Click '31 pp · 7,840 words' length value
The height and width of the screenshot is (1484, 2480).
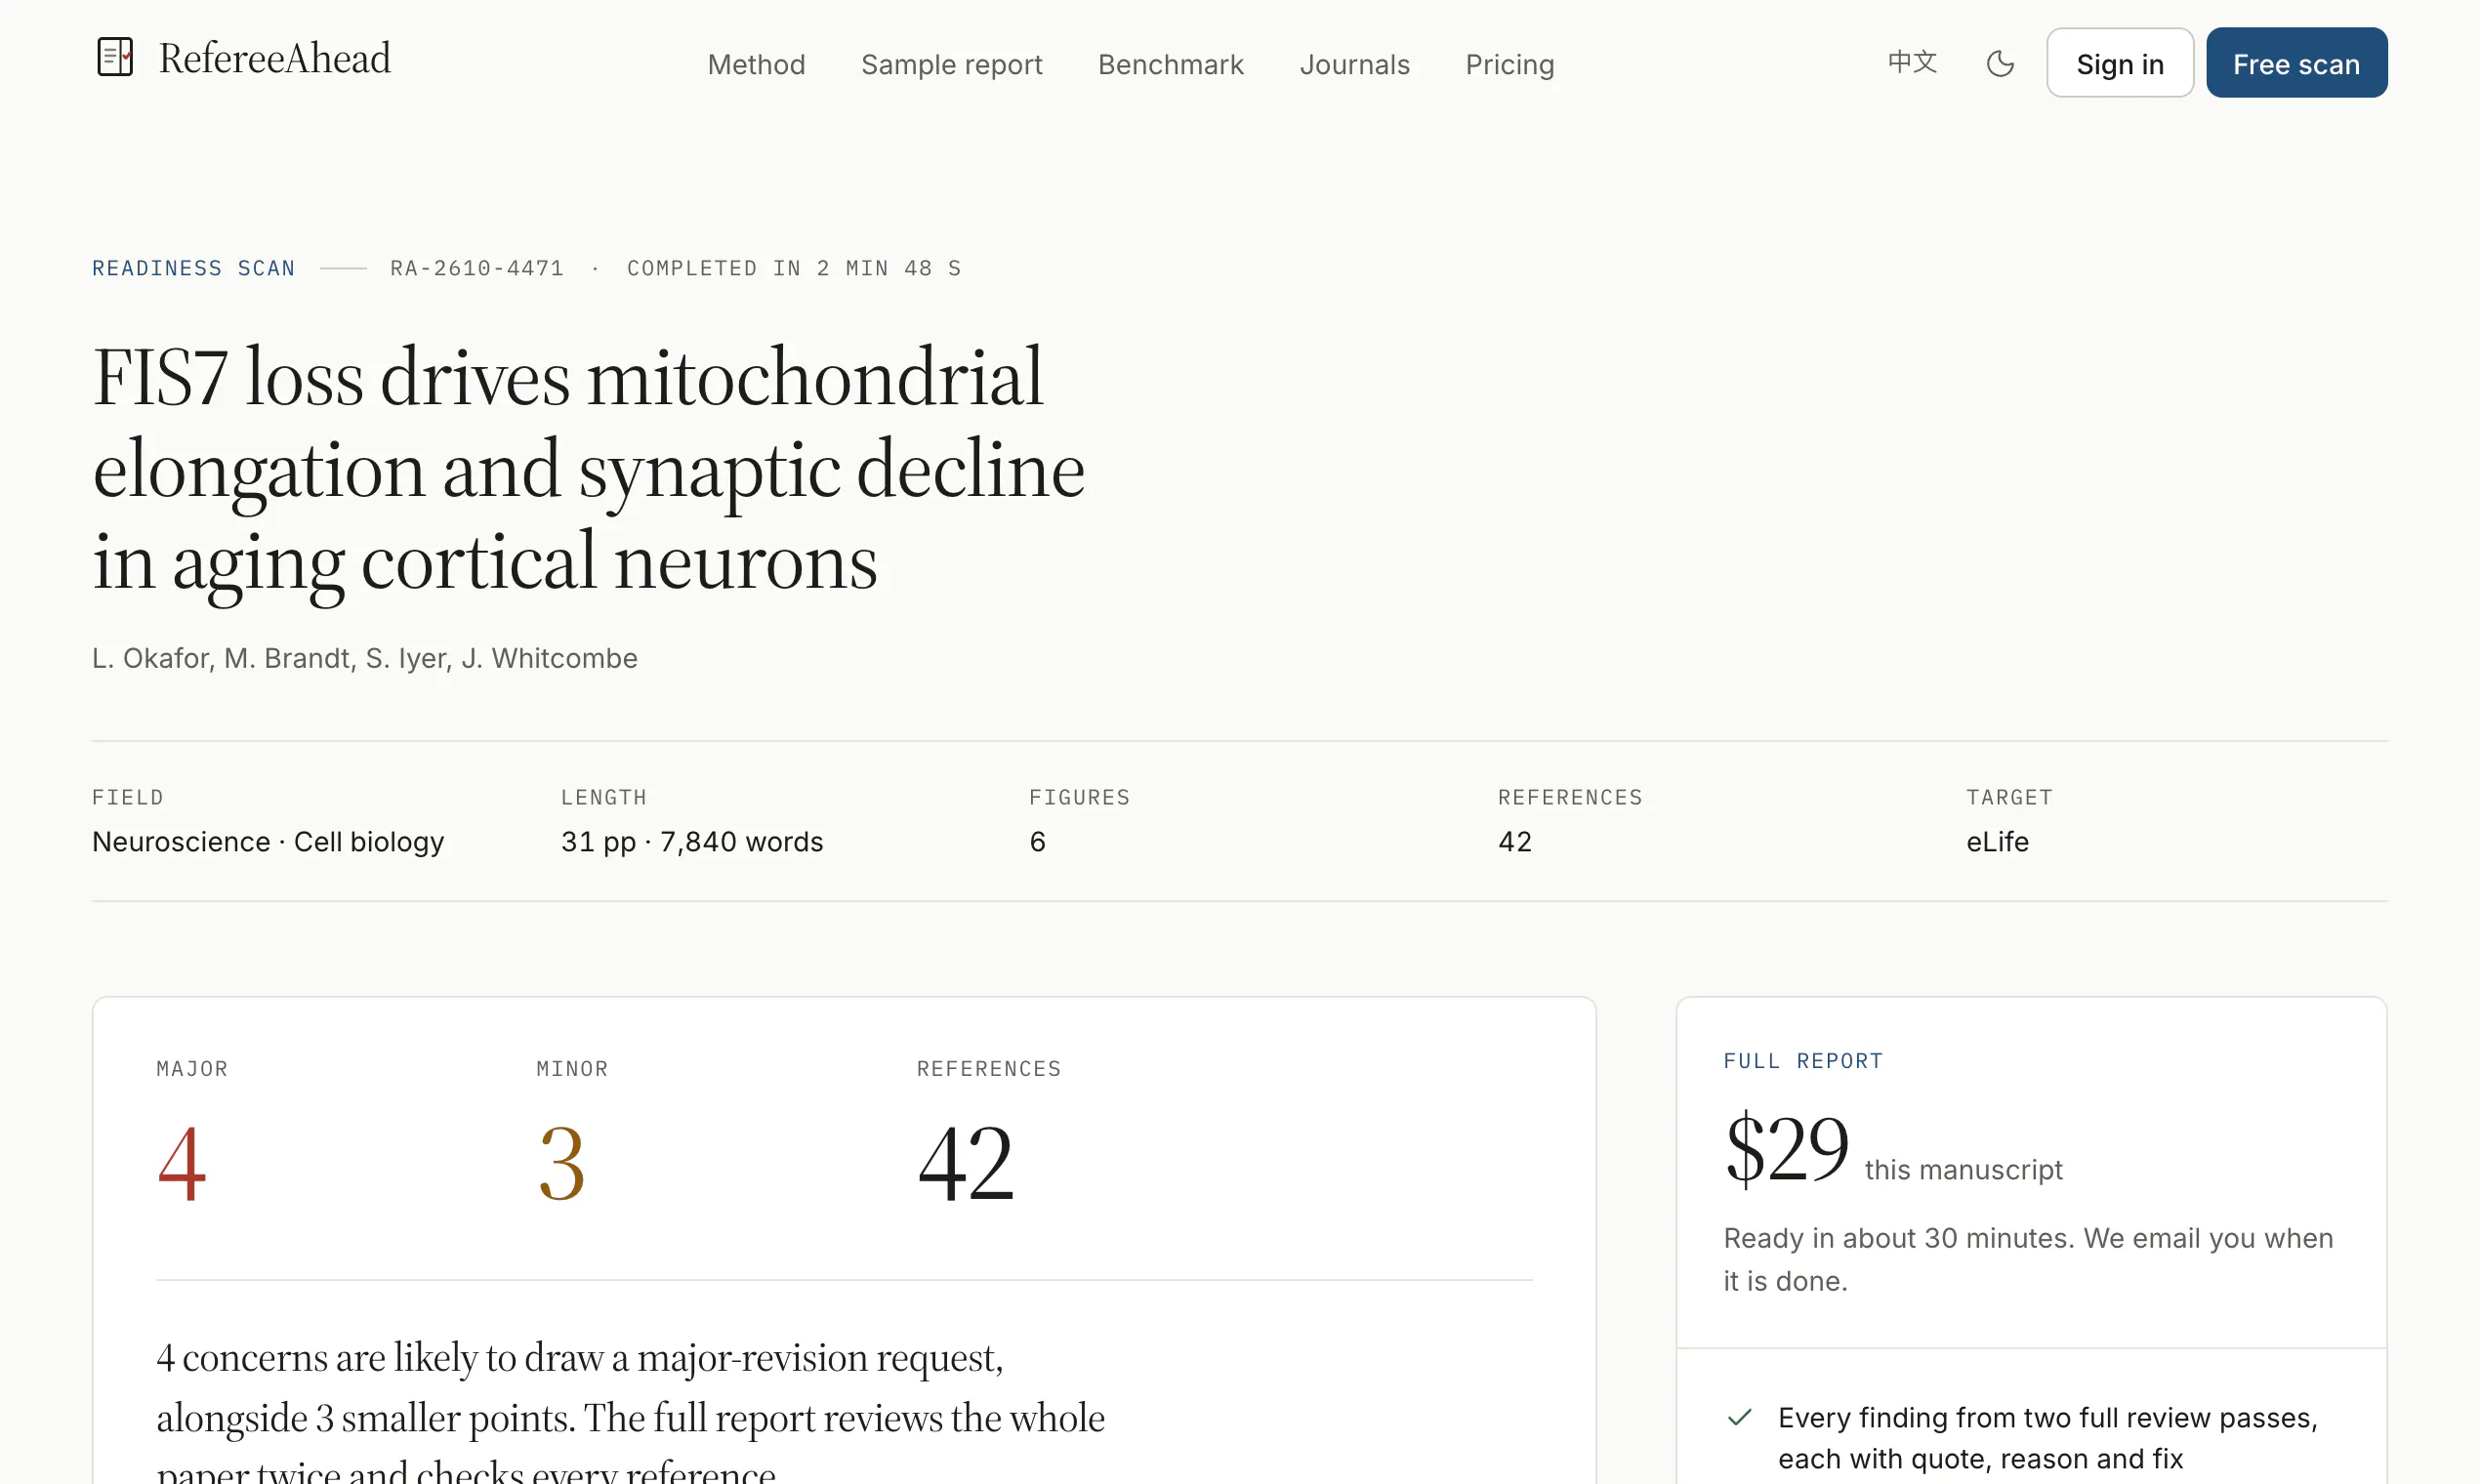click(x=692, y=842)
